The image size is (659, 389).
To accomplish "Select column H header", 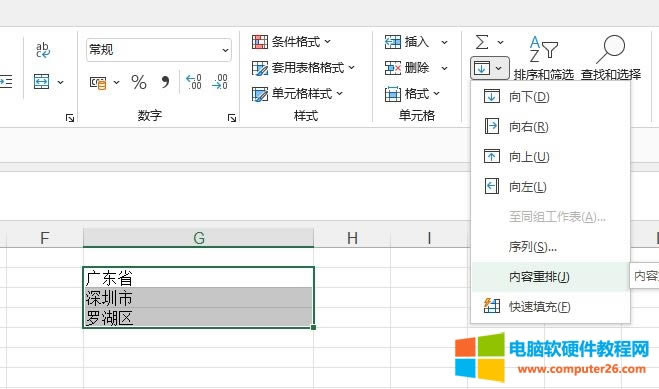I will pos(352,238).
